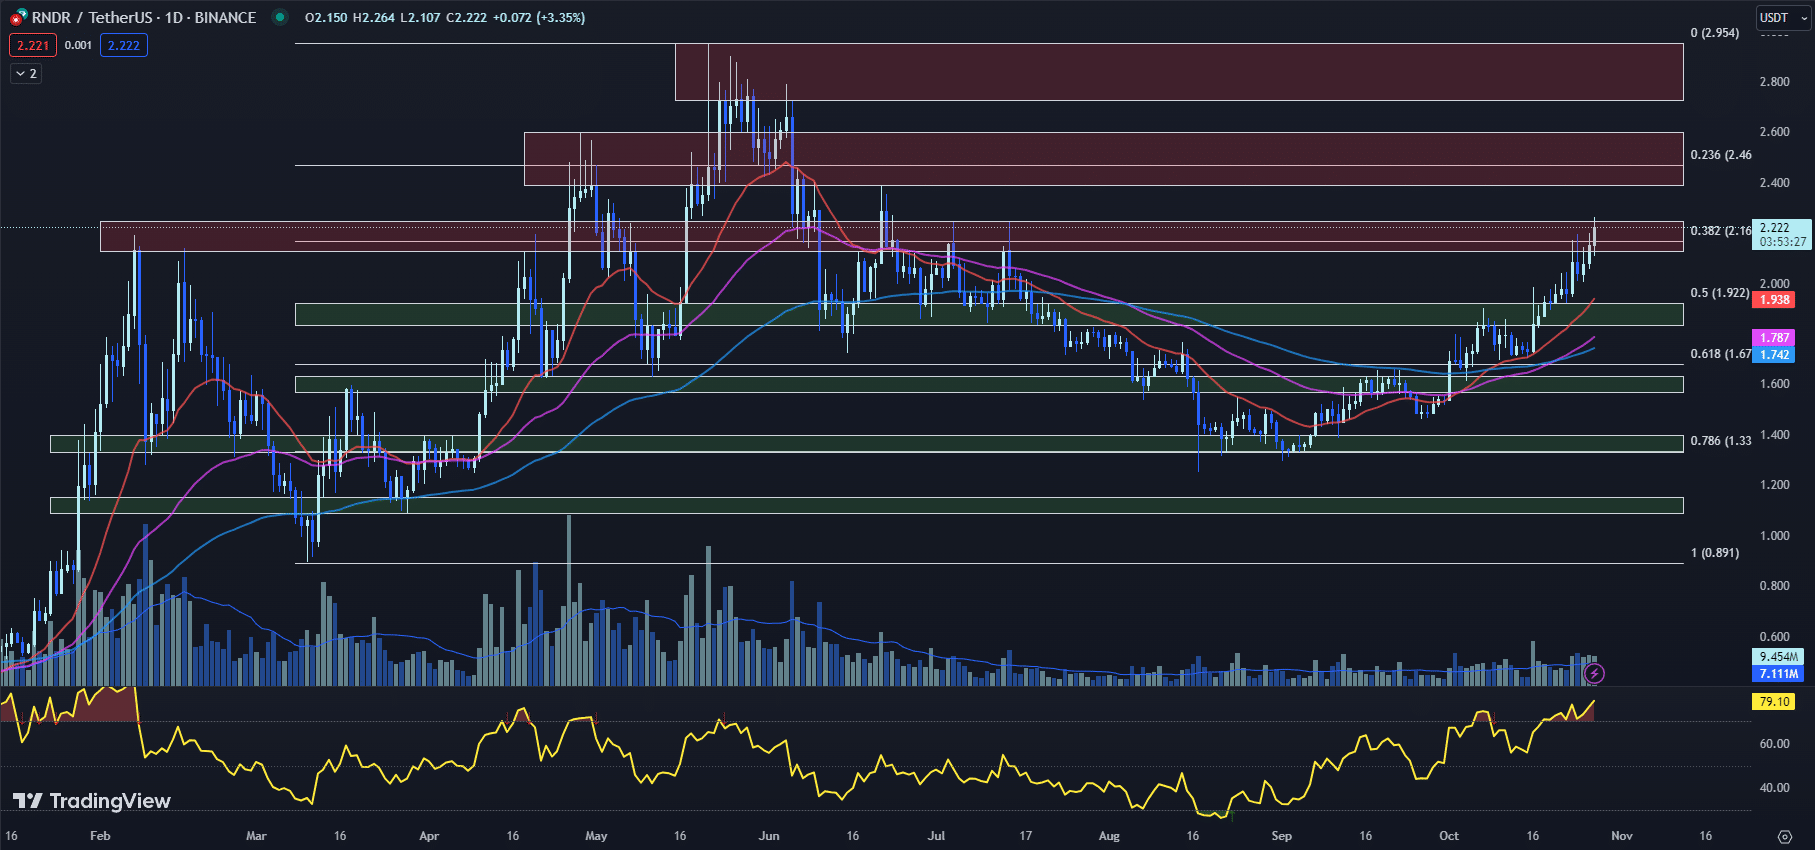Click the blue 1.742 moving average label

tap(1775, 355)
